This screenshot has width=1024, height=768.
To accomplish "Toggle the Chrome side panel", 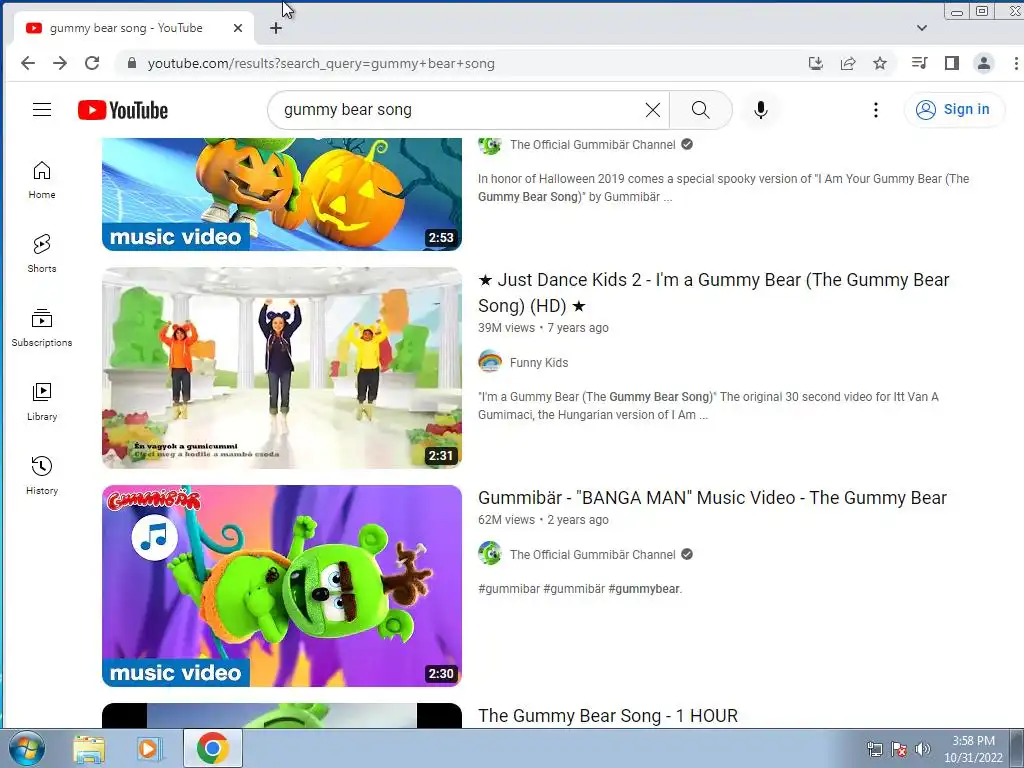I will click(x=952, y=63).
